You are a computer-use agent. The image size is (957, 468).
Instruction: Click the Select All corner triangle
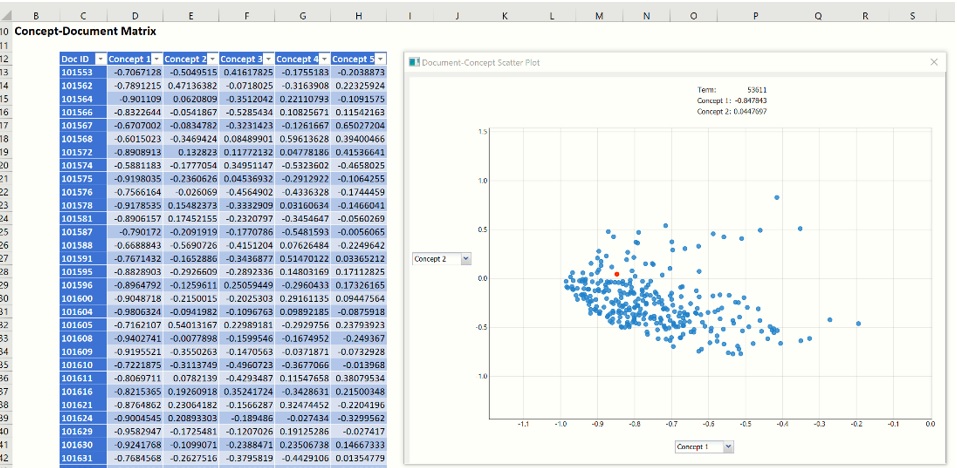coord(8,15)
